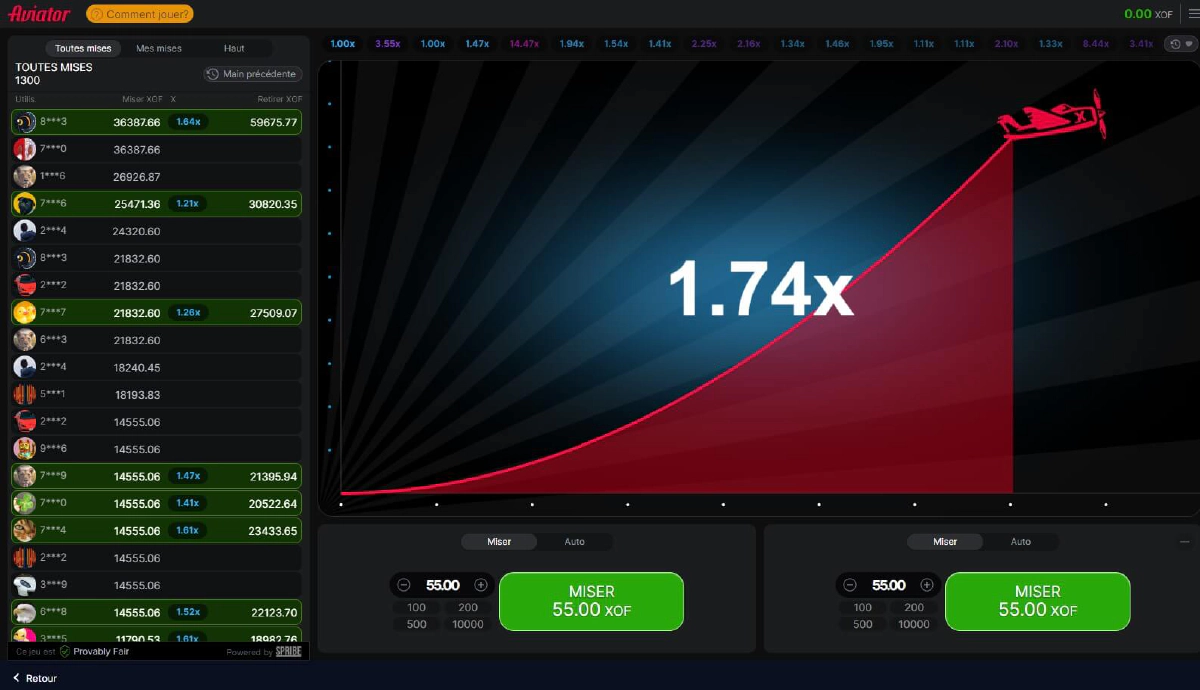The height and width of the screenshot is (690, 1200).
Task: Switch to the Toutes mises tab
Action: pos(83,48)
